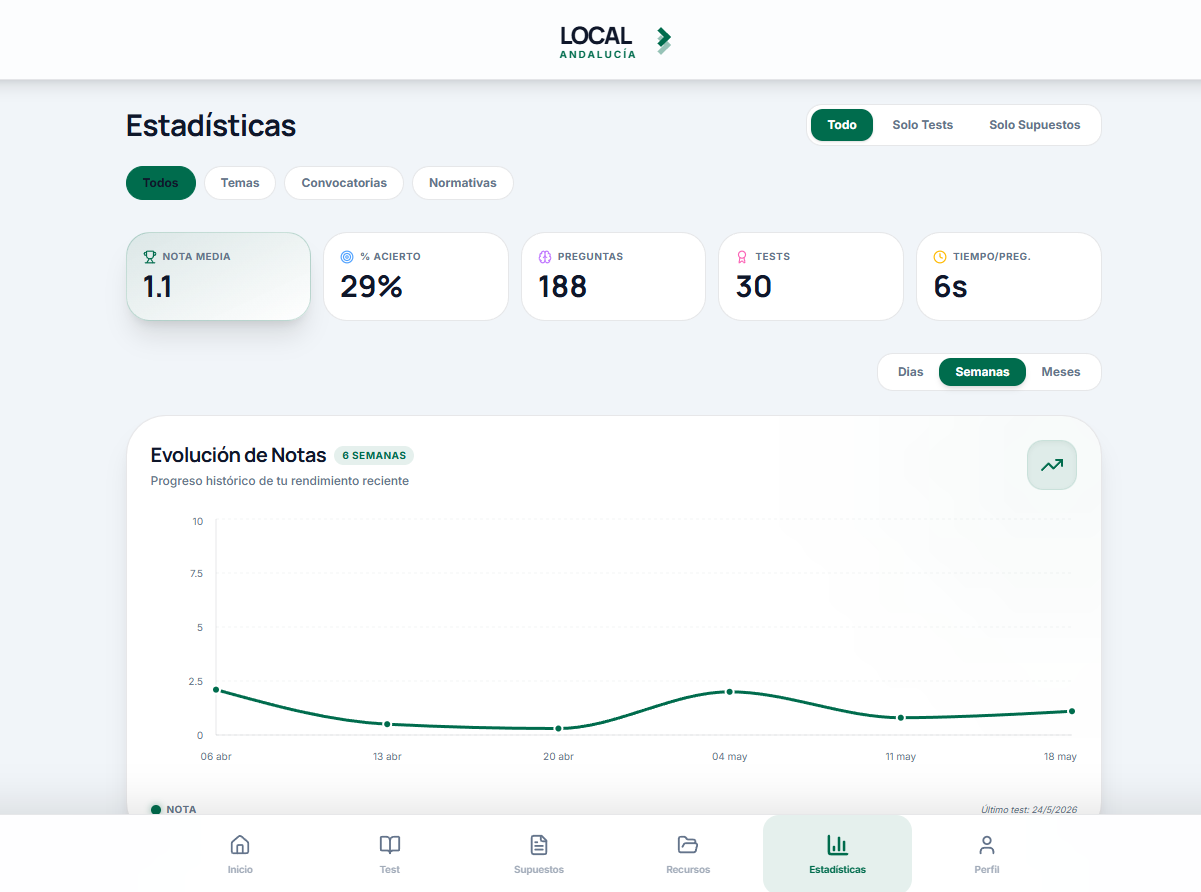Click the brain icon beside Preguntas
1201x892 pixels.
[545, 257]
